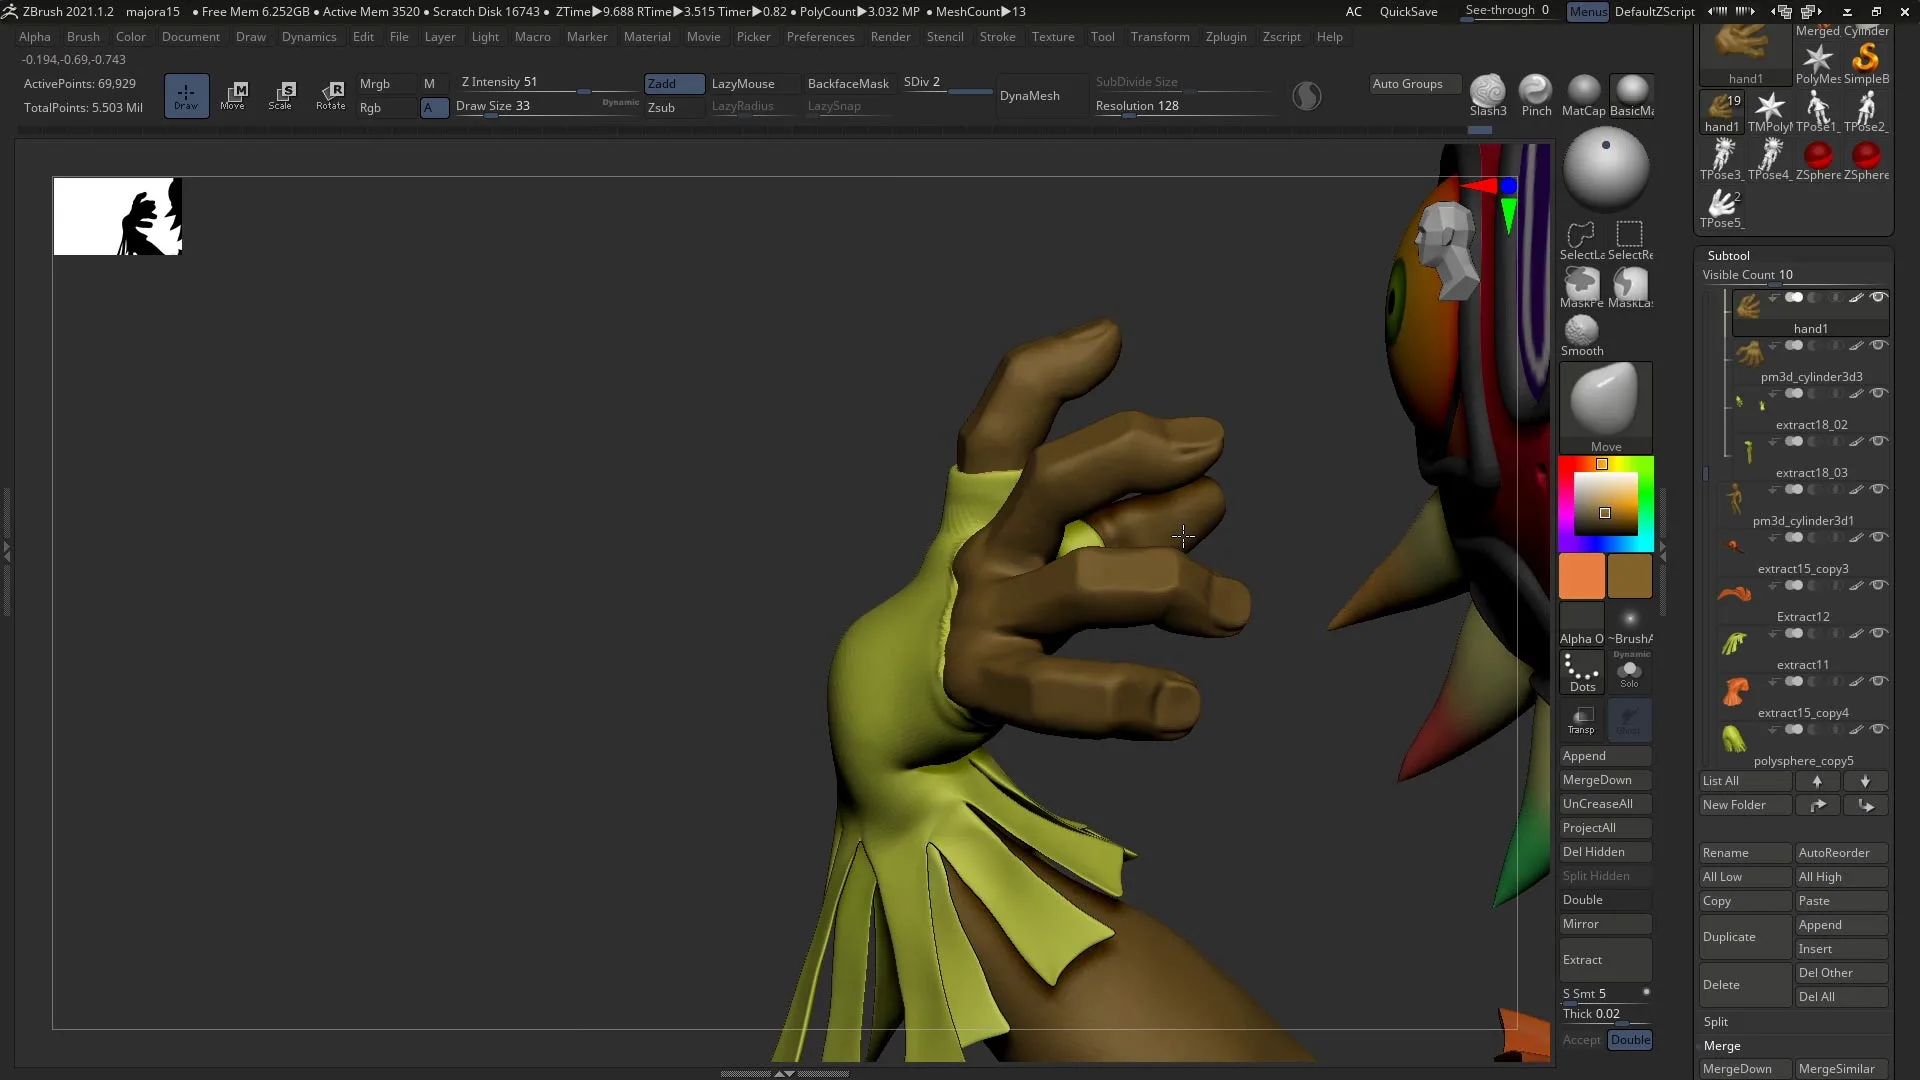1920x1080 pixels.
Task: Collapse the right tray using the edge chevron
Action: pos(1663,550)
